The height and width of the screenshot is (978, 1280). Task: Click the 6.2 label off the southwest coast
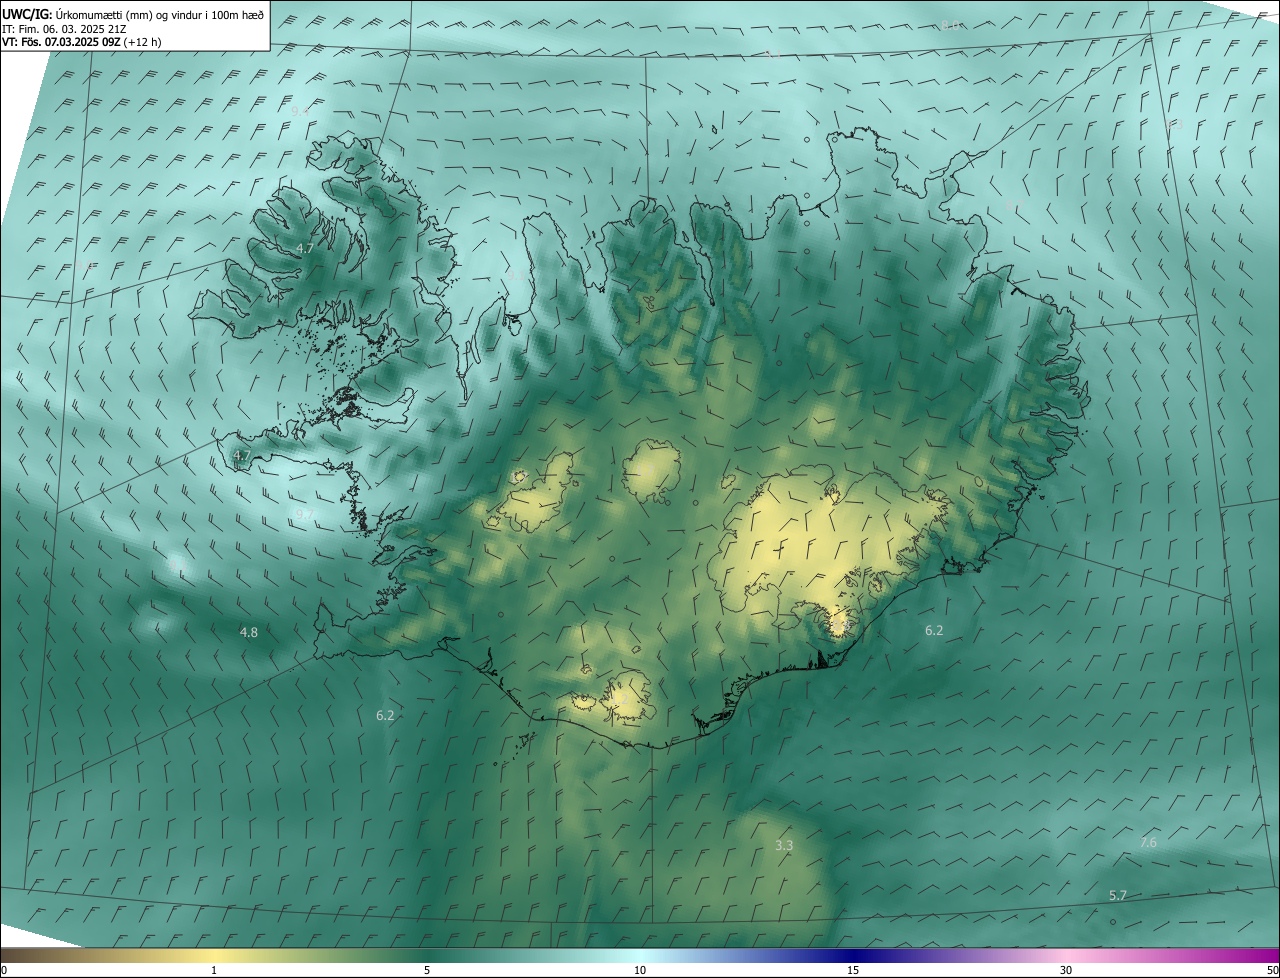tap(385, 715)
